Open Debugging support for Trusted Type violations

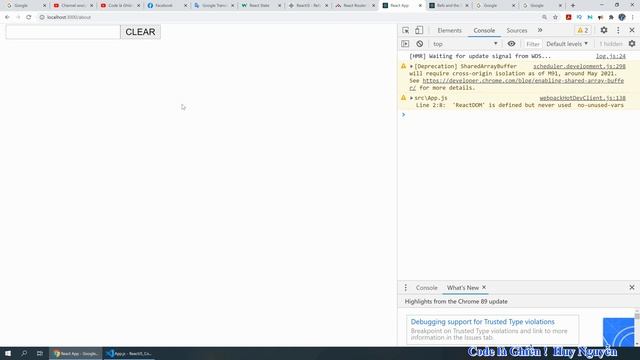482,322
